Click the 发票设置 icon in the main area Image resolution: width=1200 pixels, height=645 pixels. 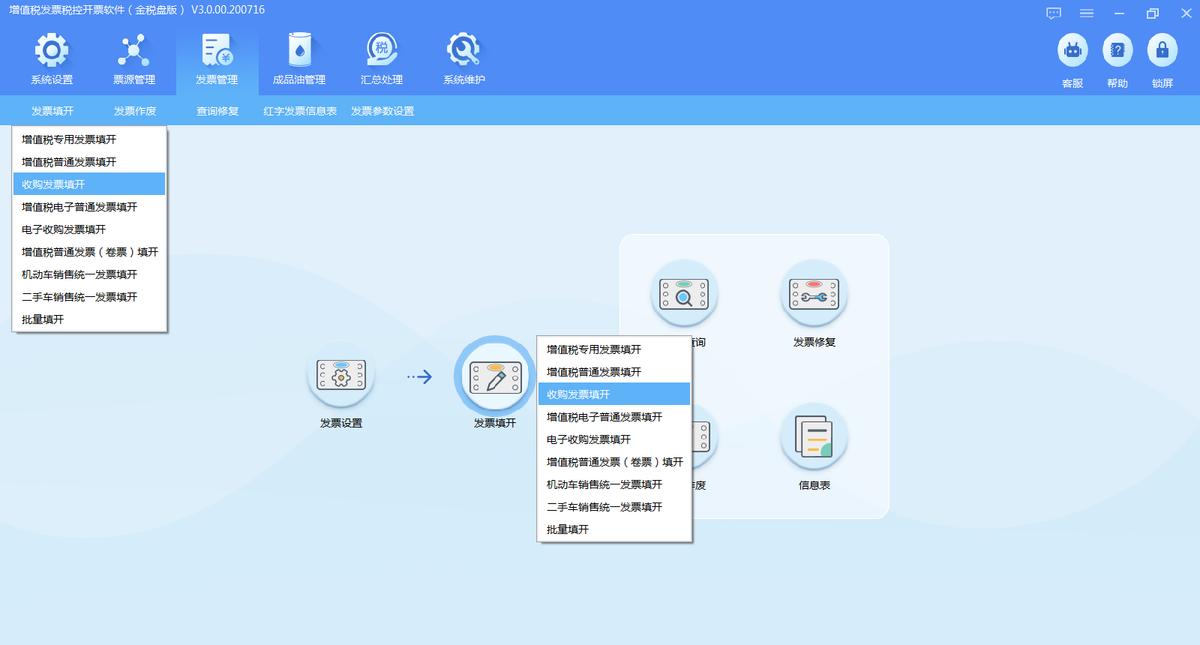tap(340, 378)
